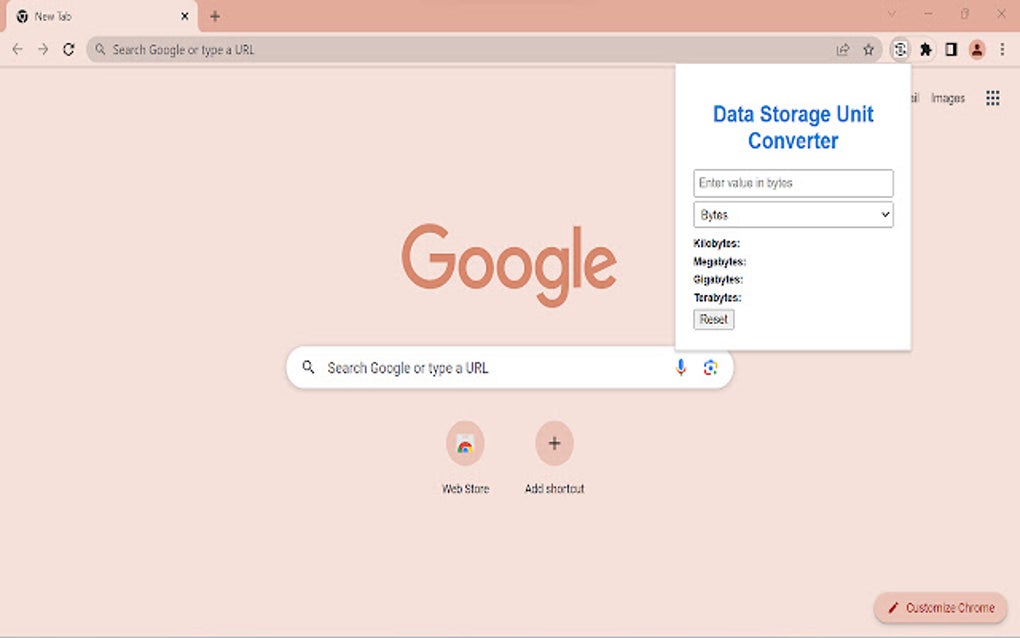Go back using the browser back arrow
Viewport: 1020px width, 638px height.
coord(18,49)
